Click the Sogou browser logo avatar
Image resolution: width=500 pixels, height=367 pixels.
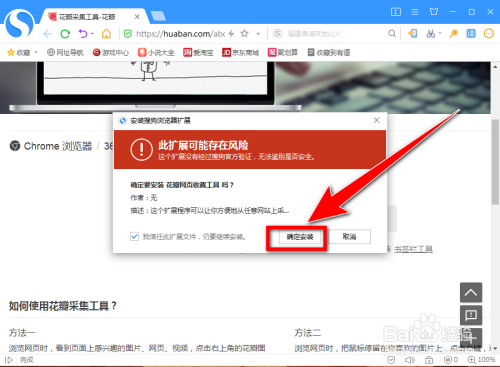coord(19,23)
